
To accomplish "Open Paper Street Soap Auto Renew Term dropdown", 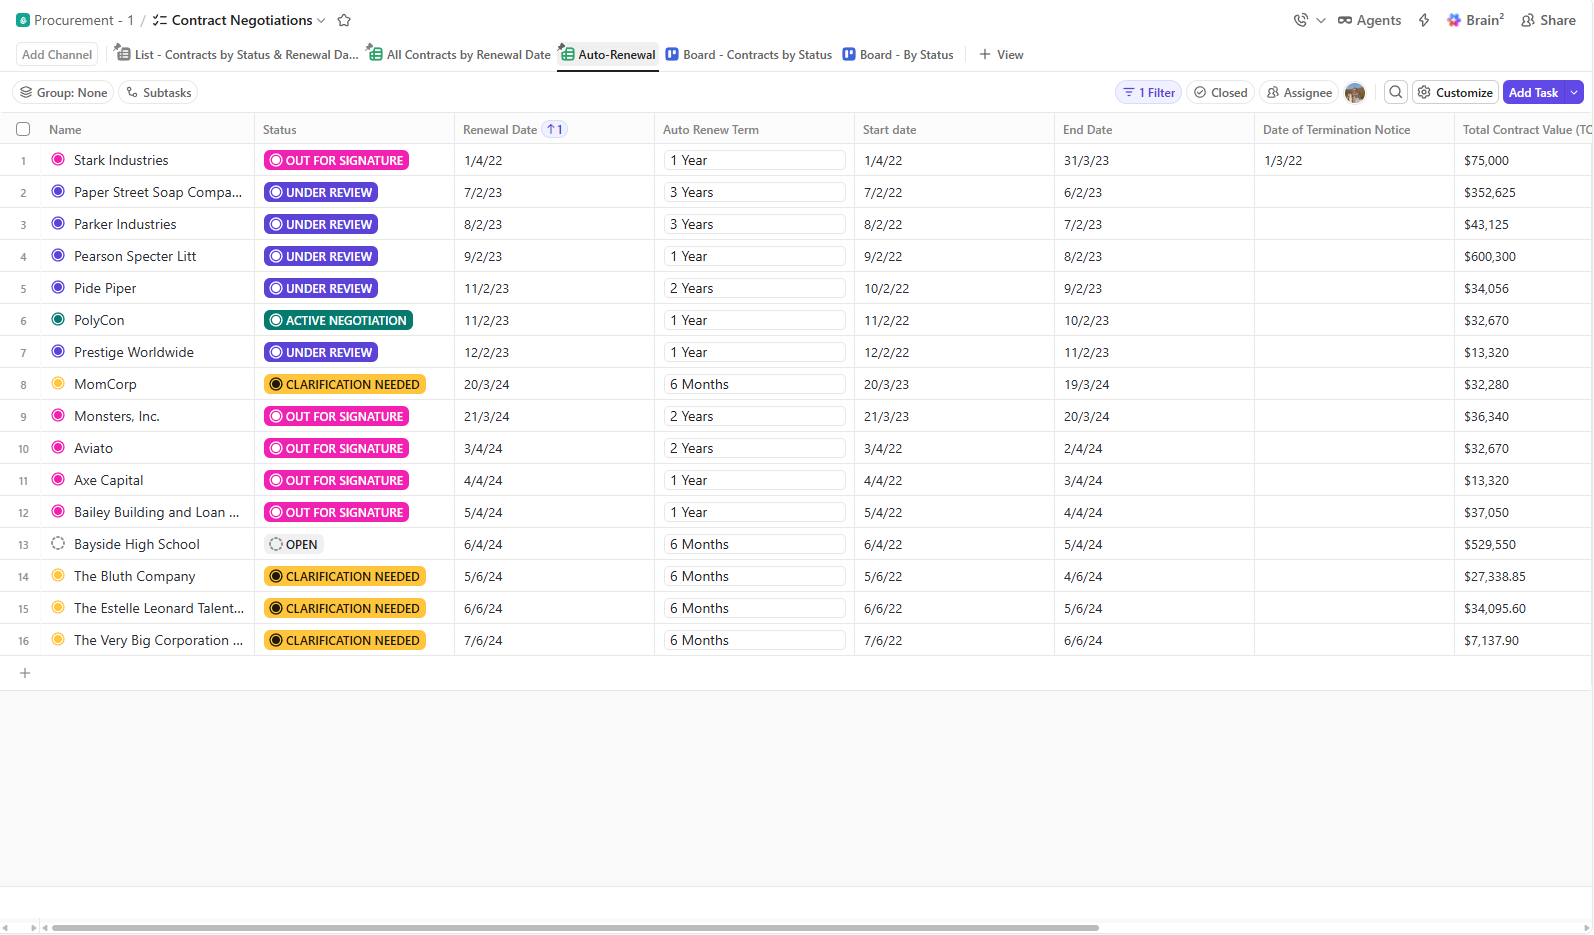I will point(755,192).
